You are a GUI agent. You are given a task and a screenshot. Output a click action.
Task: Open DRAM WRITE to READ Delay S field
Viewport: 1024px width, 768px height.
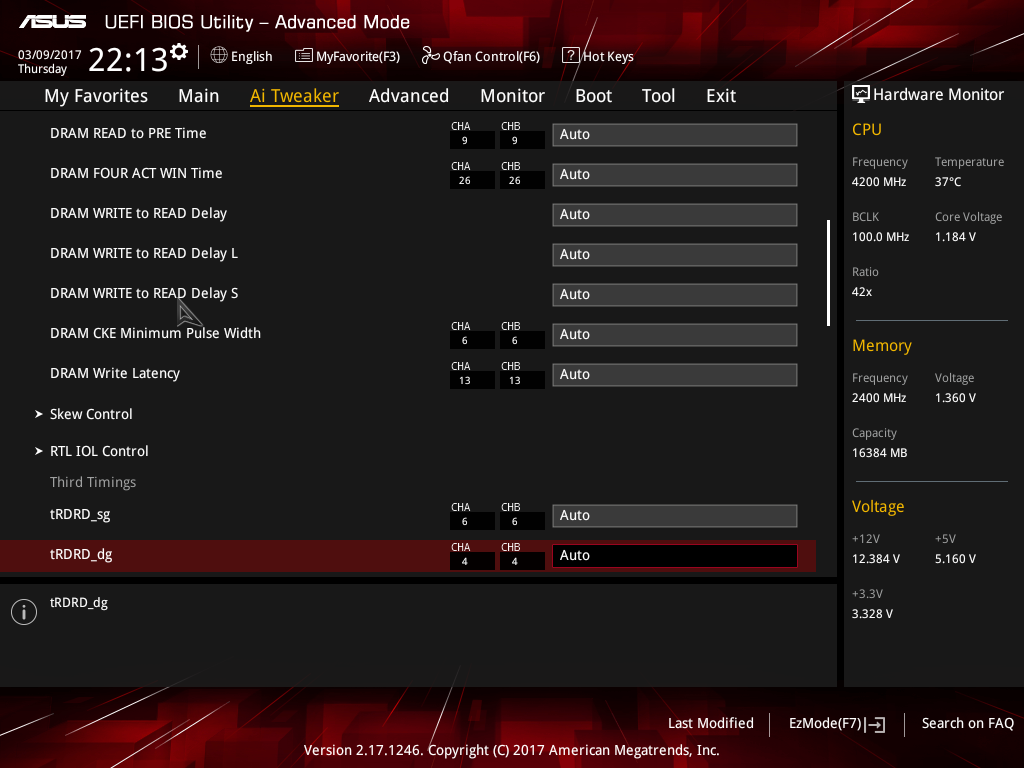(x=675, y=295)
